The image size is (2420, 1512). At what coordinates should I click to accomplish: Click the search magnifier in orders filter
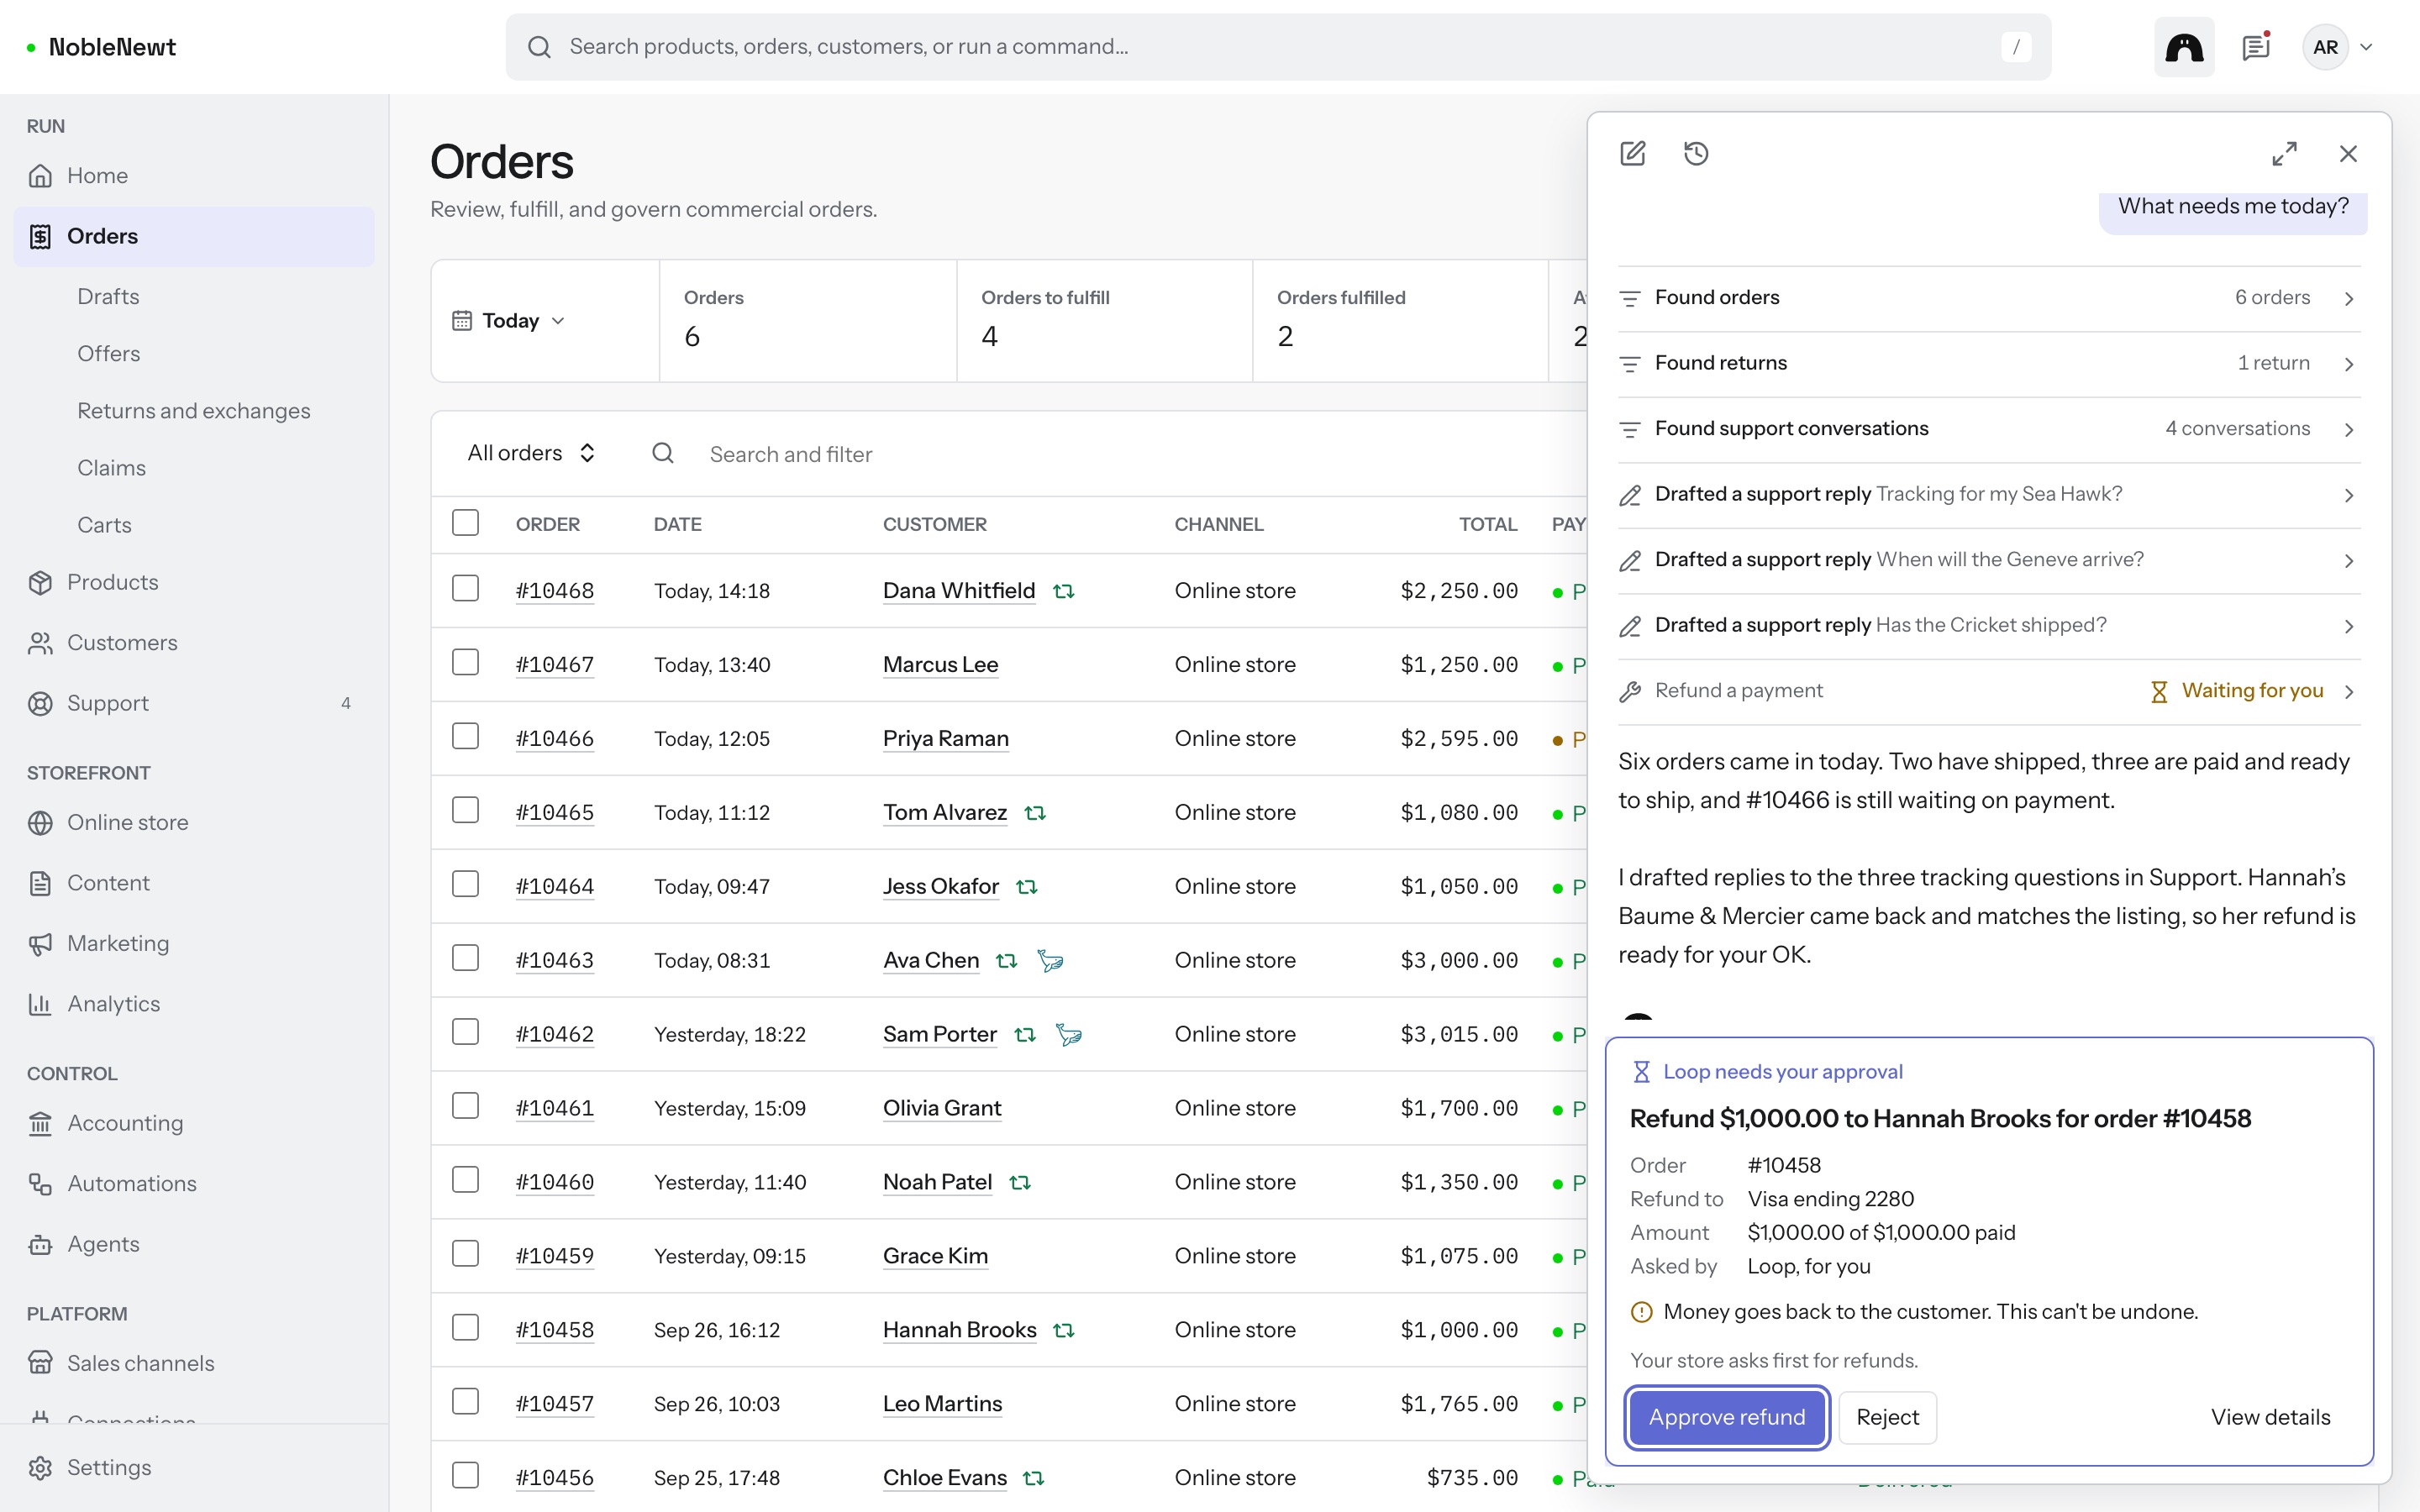point(663,454)
